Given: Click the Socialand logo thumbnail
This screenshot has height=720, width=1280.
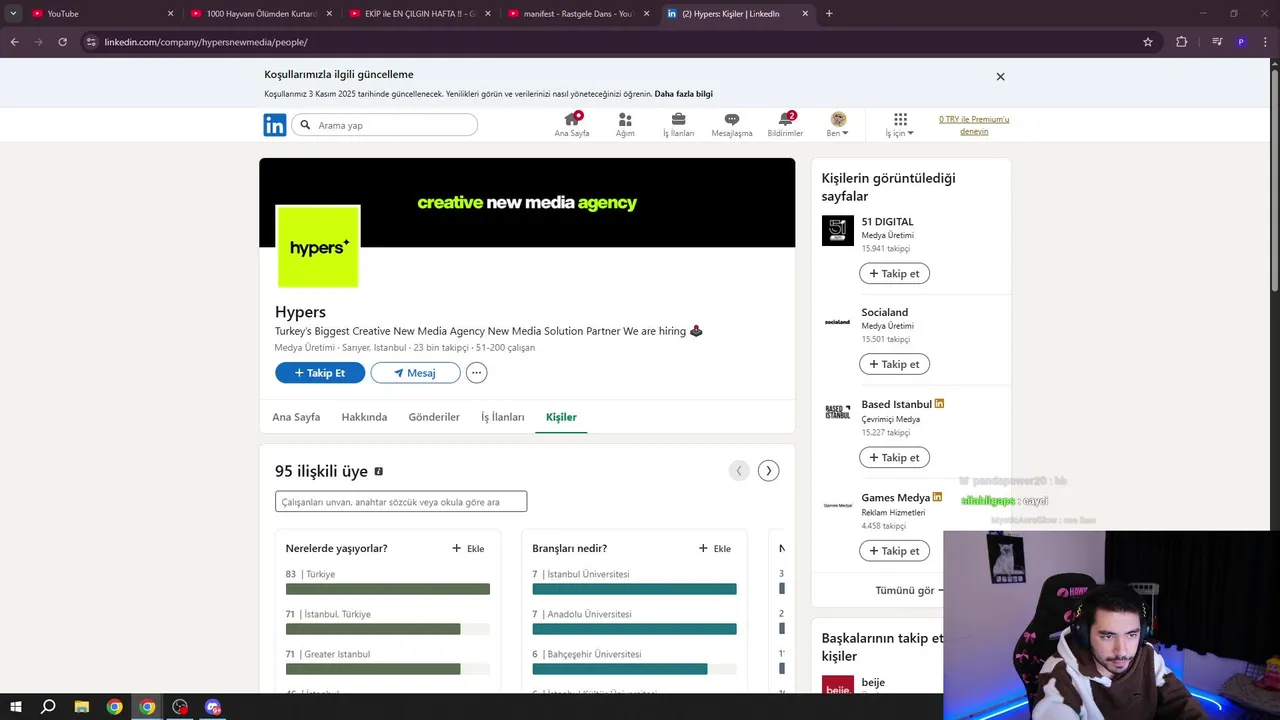Looking at the screenshot, I should click(838, 322).
